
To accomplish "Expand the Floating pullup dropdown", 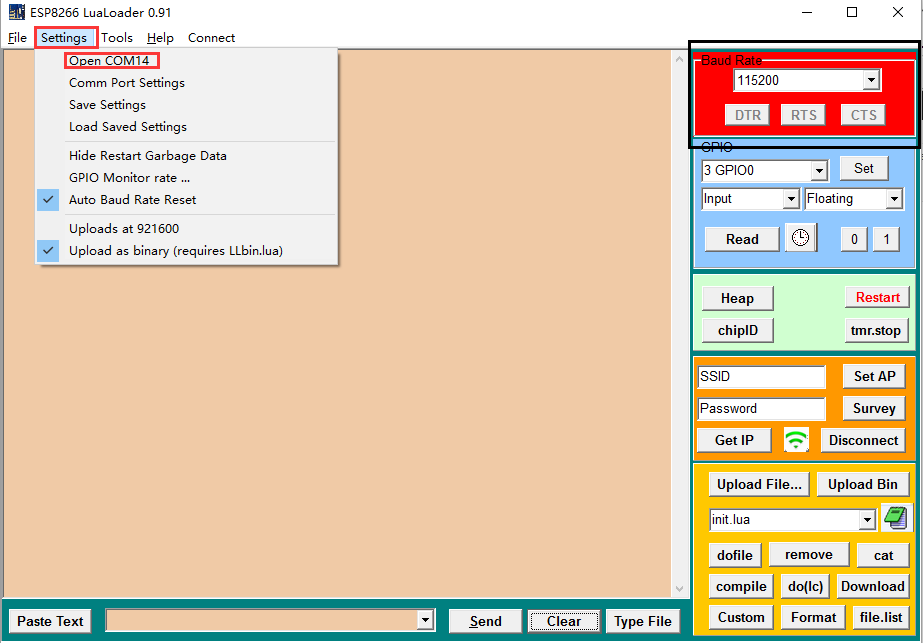I will (894, 199).
